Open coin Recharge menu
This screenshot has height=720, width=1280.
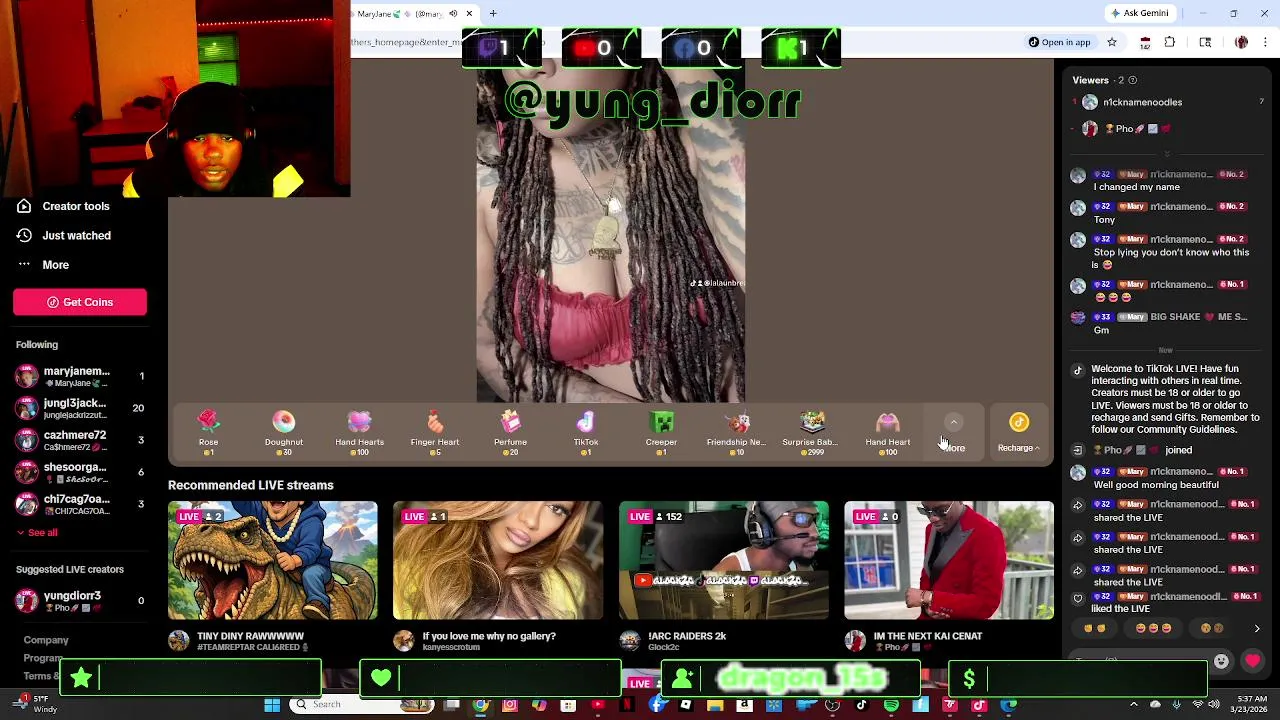pos(1019,433)
